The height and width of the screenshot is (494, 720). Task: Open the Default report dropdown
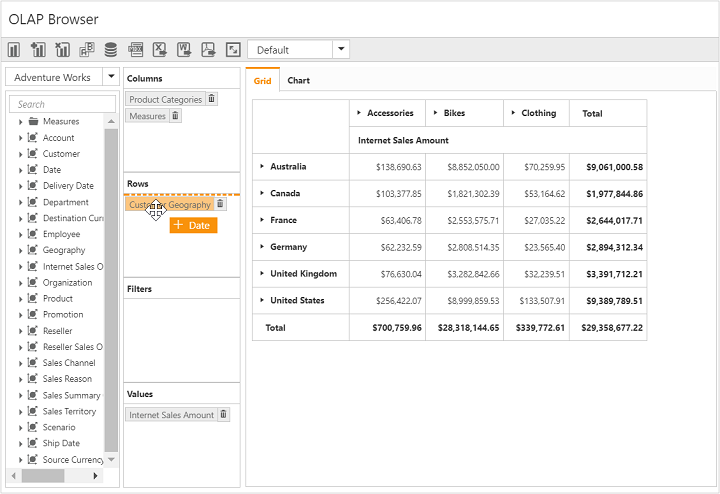[x=341, y=50]
